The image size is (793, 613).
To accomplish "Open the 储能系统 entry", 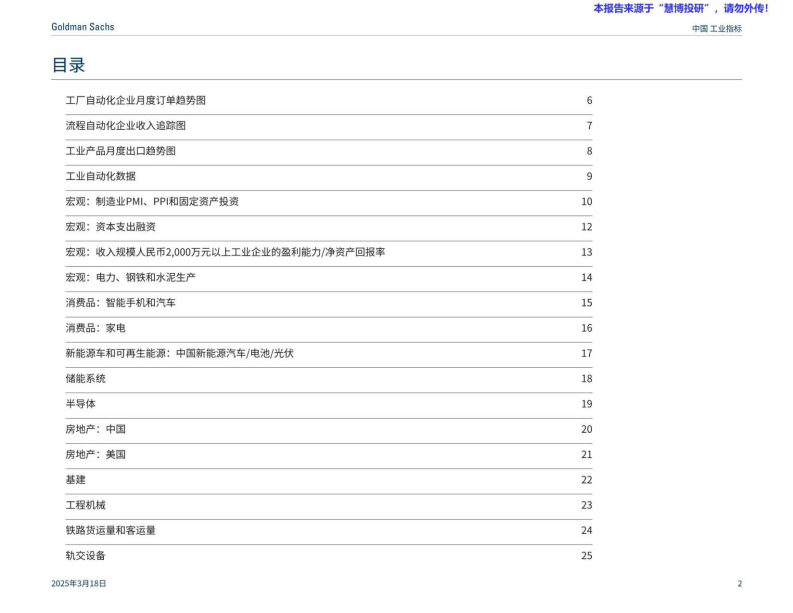I will pyautogui.click(x=85, y=378).
